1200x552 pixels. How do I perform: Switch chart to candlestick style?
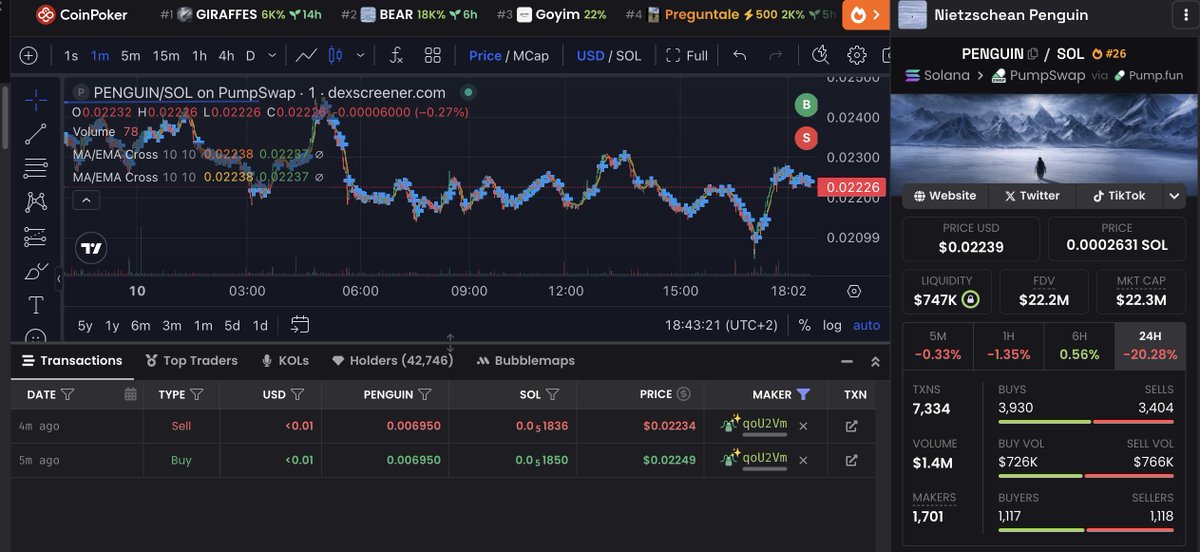335,56
